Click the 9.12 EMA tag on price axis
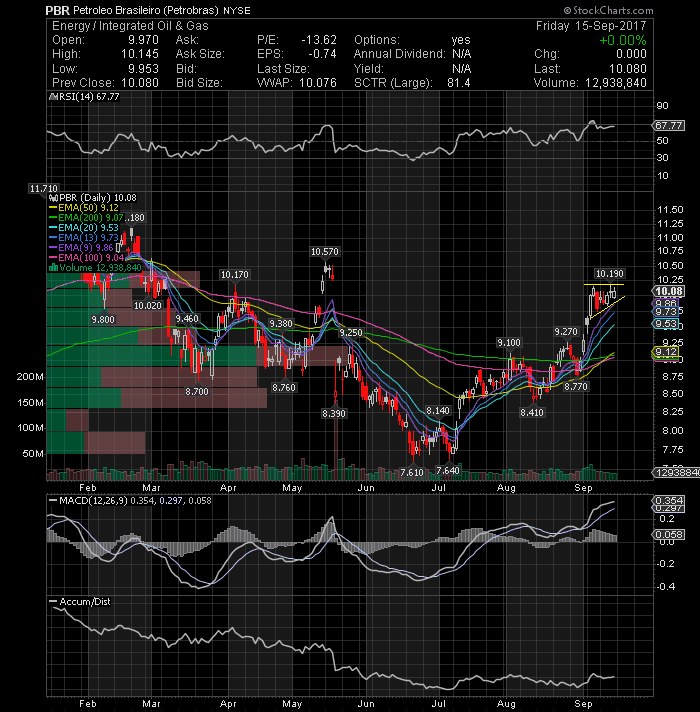Screen dimensions: 700x712 (x=665, y=352)
